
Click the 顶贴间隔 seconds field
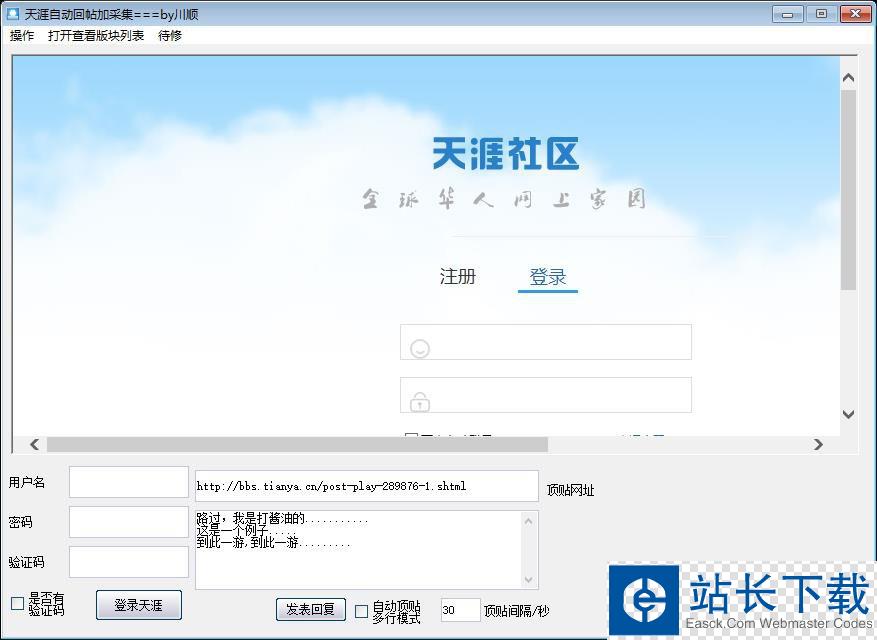[x=460, y=610]
